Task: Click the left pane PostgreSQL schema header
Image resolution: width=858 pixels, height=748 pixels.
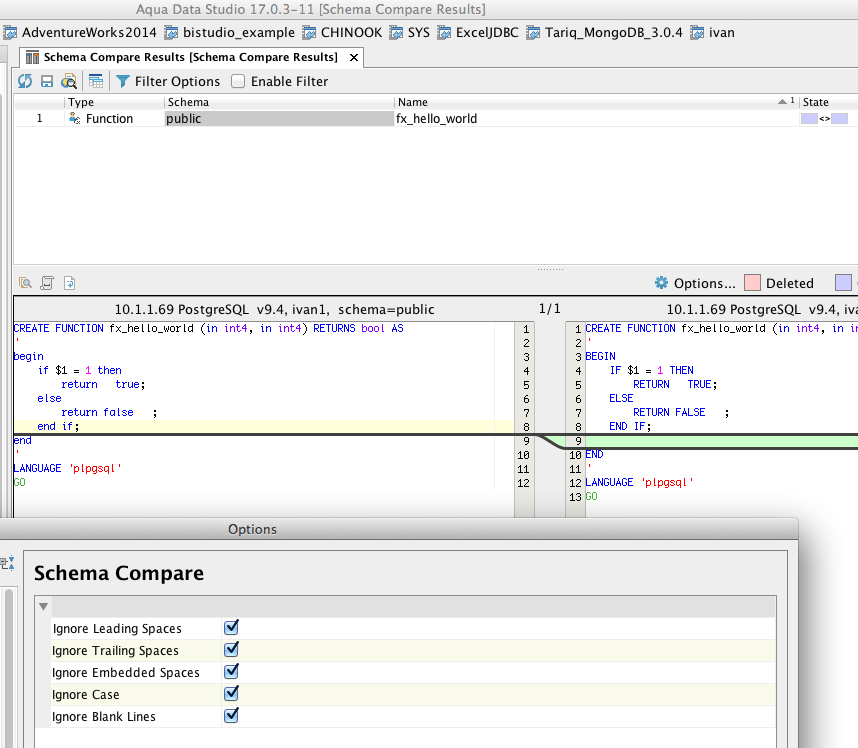Action: [x=274, y=310]
